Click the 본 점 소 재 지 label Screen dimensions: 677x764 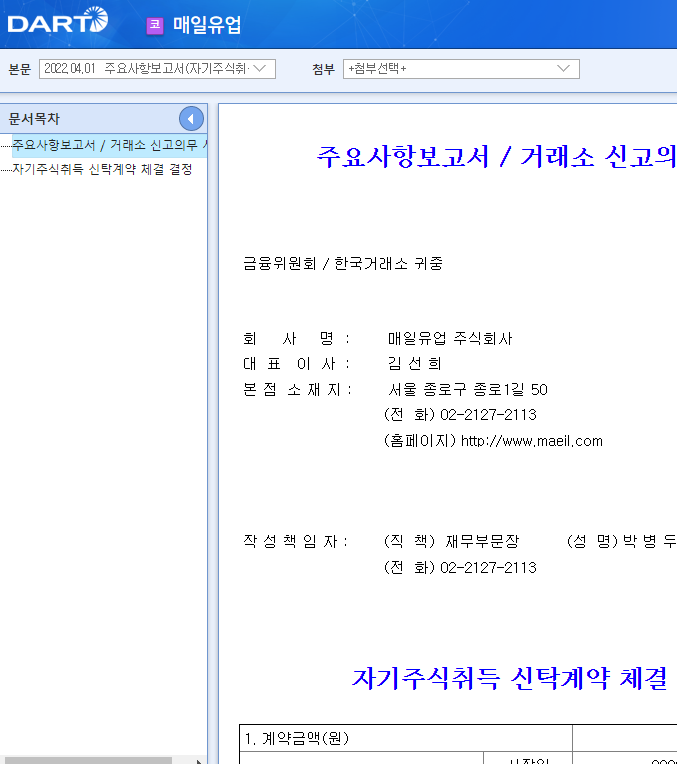pyautogui.click(x=297, y=389)
